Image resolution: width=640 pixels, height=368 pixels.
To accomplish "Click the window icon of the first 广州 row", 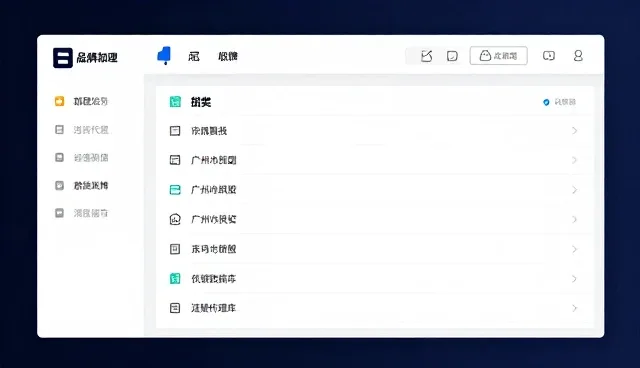I will tap(175, 160).
